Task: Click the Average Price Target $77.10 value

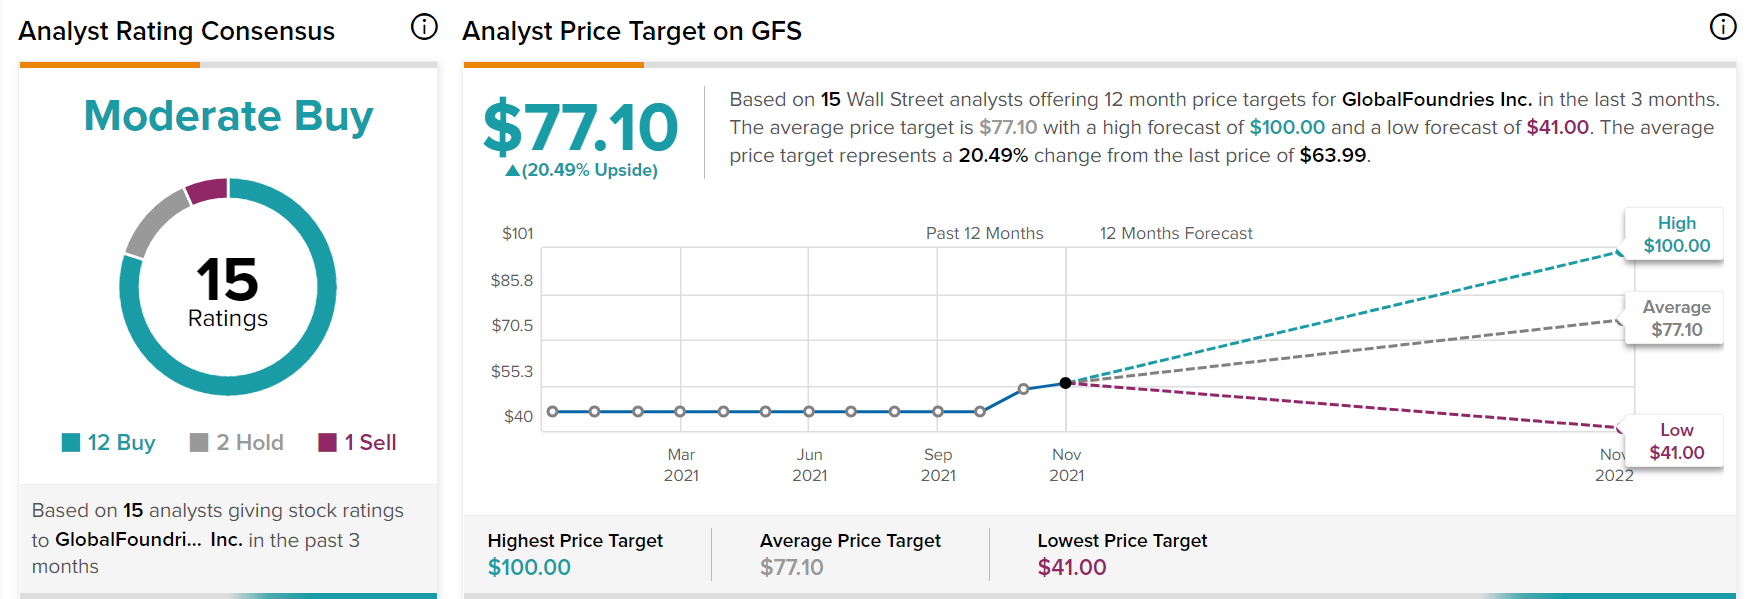Action: [x=791, y=568]
